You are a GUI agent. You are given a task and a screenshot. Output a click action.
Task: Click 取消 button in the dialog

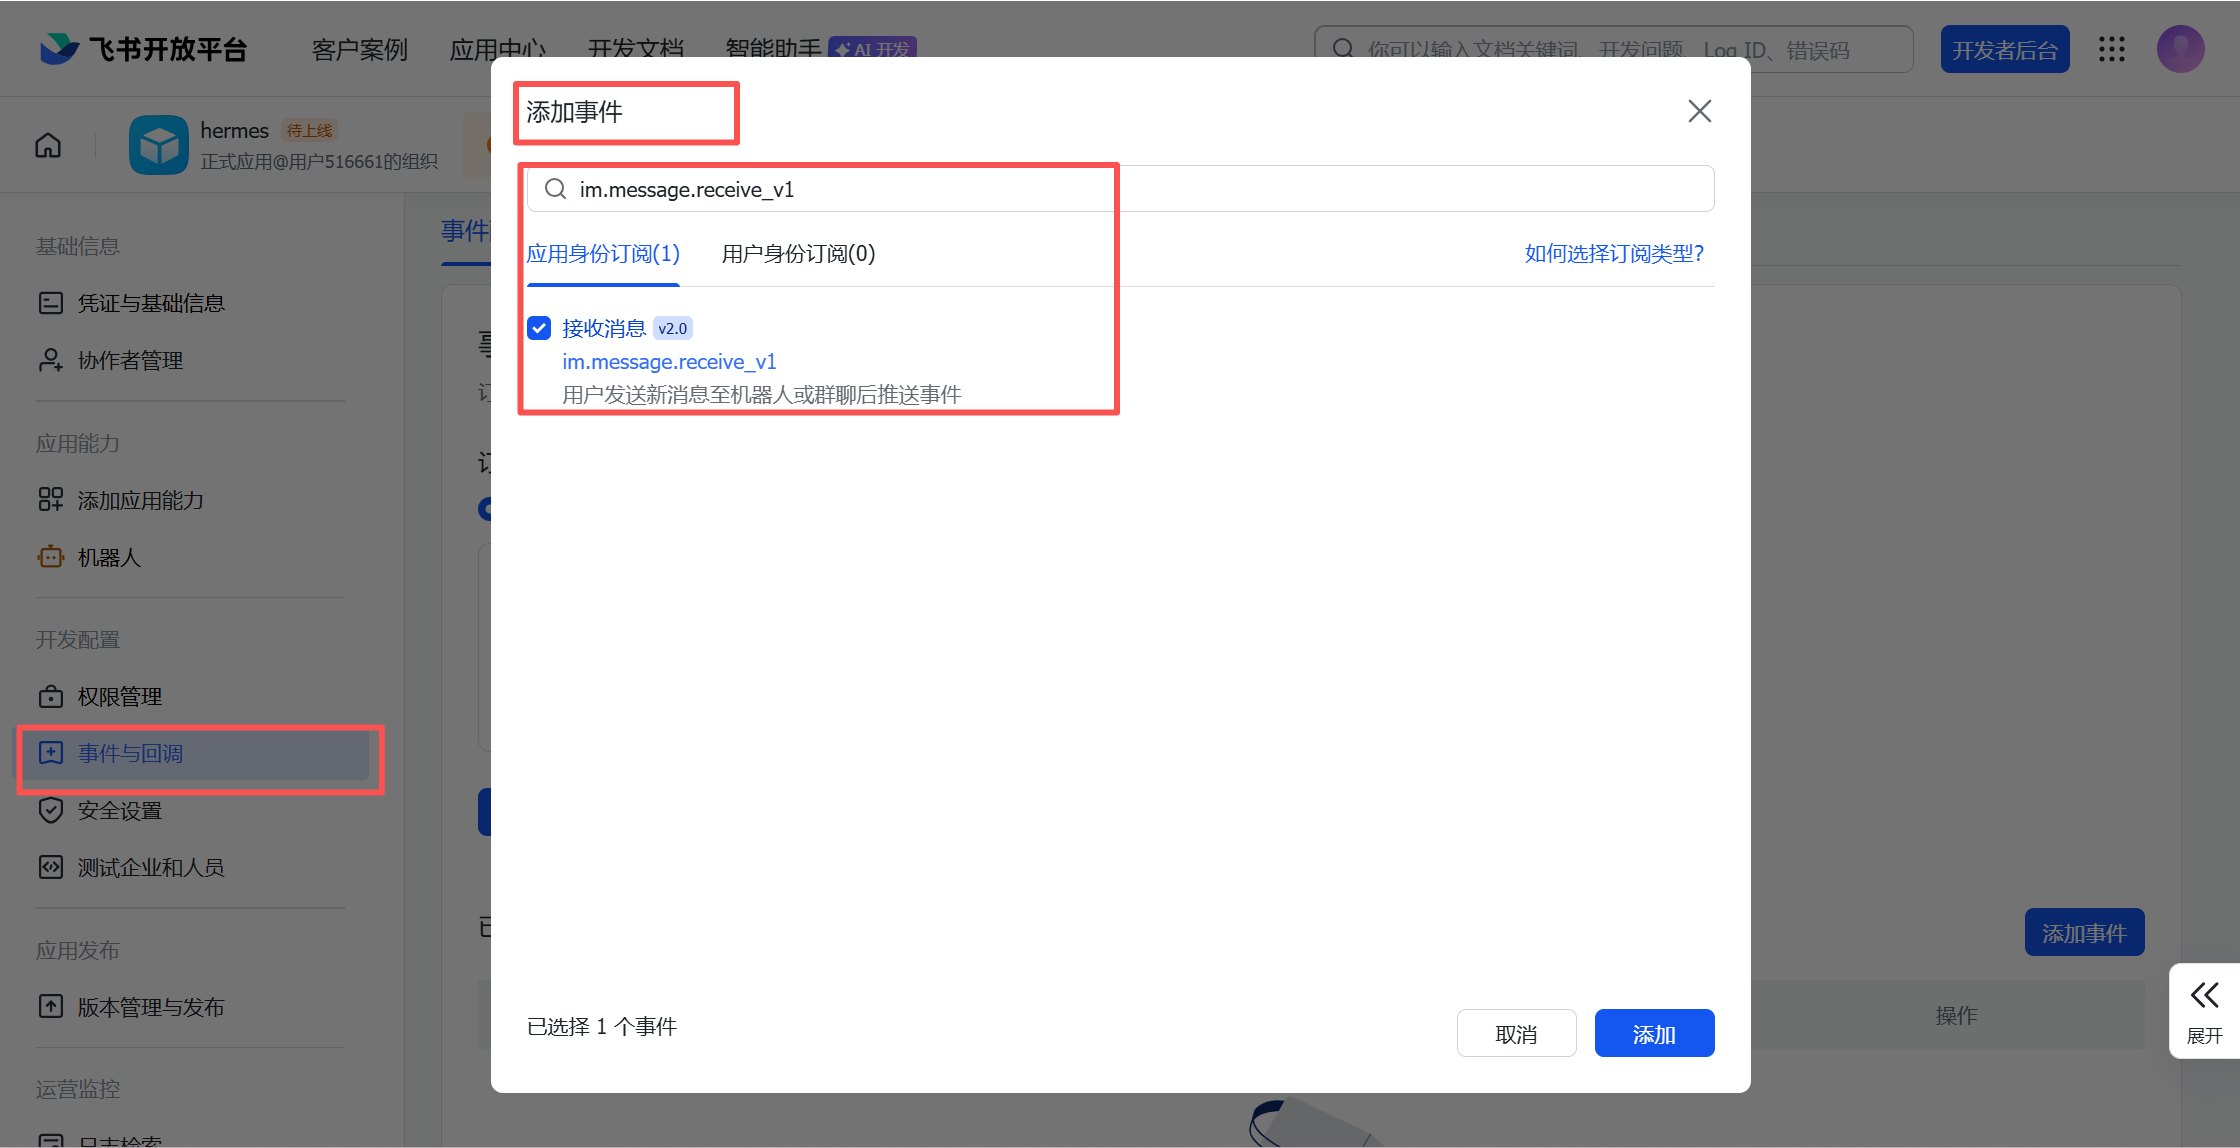[1516, 1034]
